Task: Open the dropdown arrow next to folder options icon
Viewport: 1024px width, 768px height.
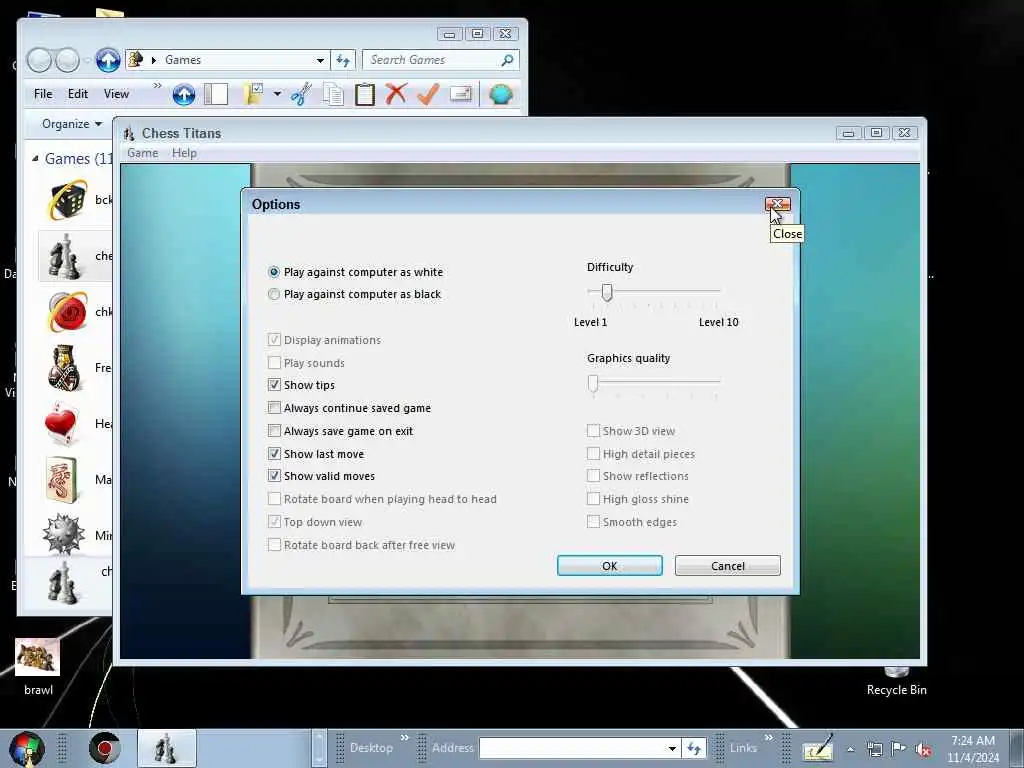Action: click(277, 95)
